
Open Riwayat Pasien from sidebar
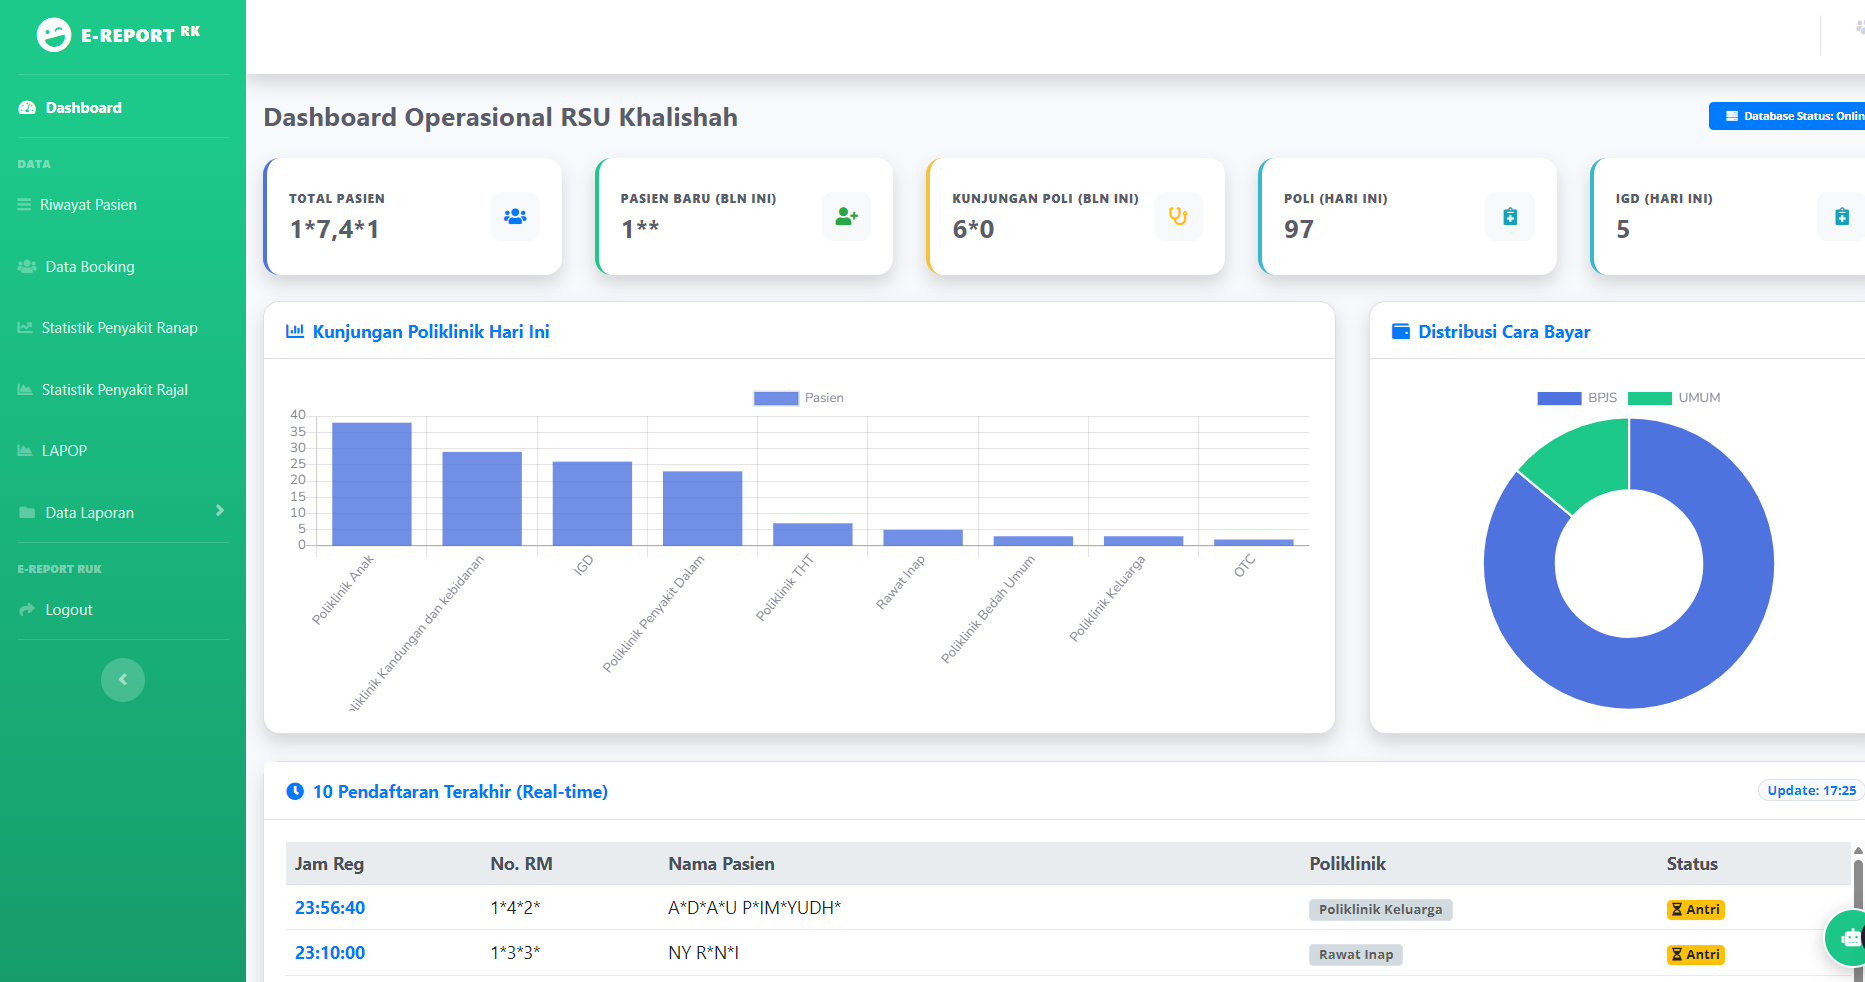pyautogui.click(x=88, y=205)
